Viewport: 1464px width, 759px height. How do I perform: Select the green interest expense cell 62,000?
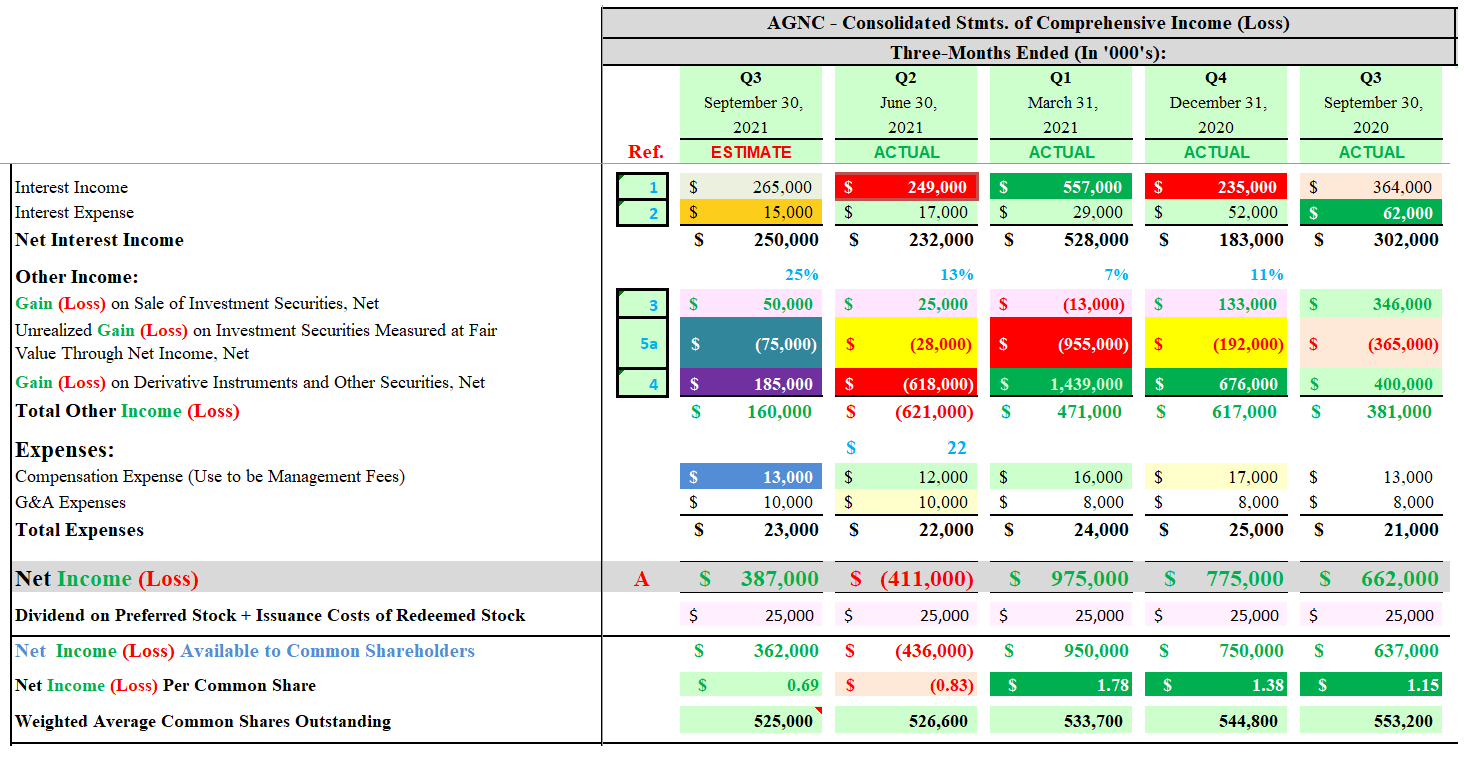pyautogui.click(x=1371, y=212)
